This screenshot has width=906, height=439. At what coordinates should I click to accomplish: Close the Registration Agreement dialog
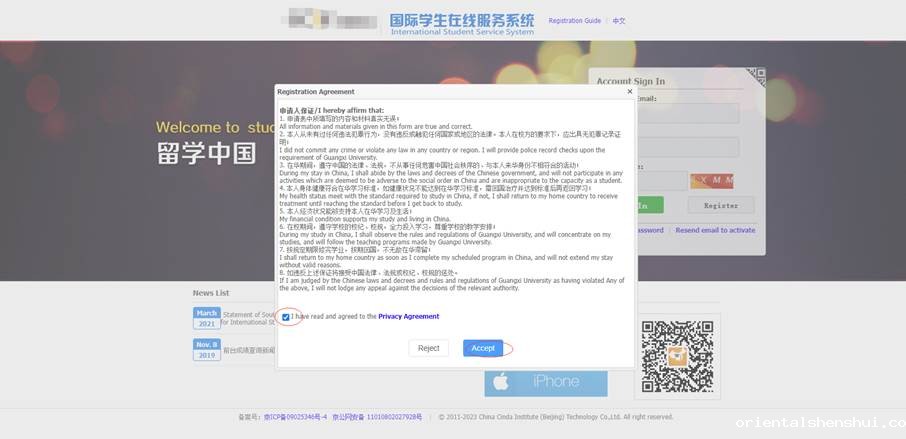pos(629,91)
